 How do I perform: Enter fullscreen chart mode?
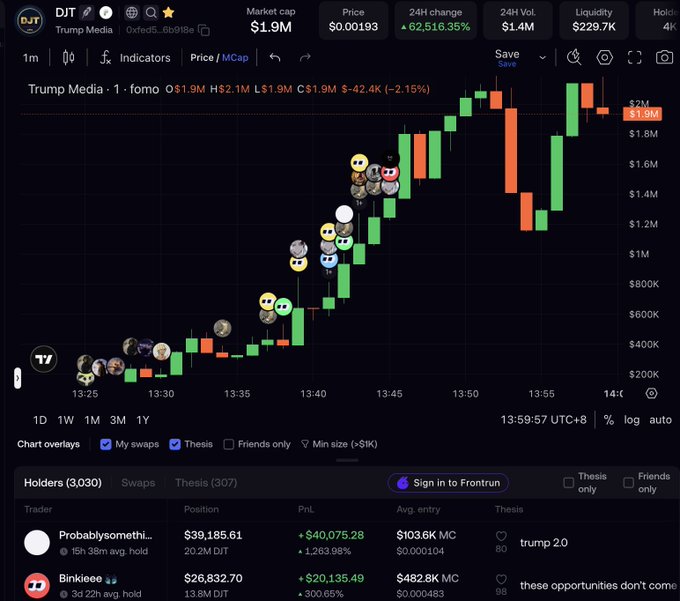pos(634,57)
